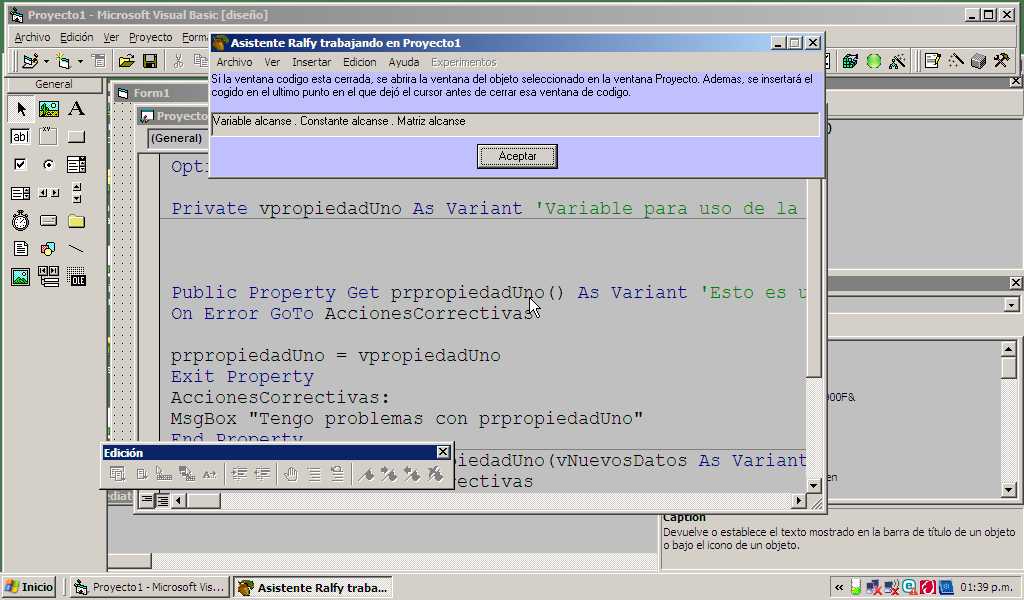Click the Clear All Bookmarks icon
This screenshot has width=1024, height=600.
coord(435,475)
